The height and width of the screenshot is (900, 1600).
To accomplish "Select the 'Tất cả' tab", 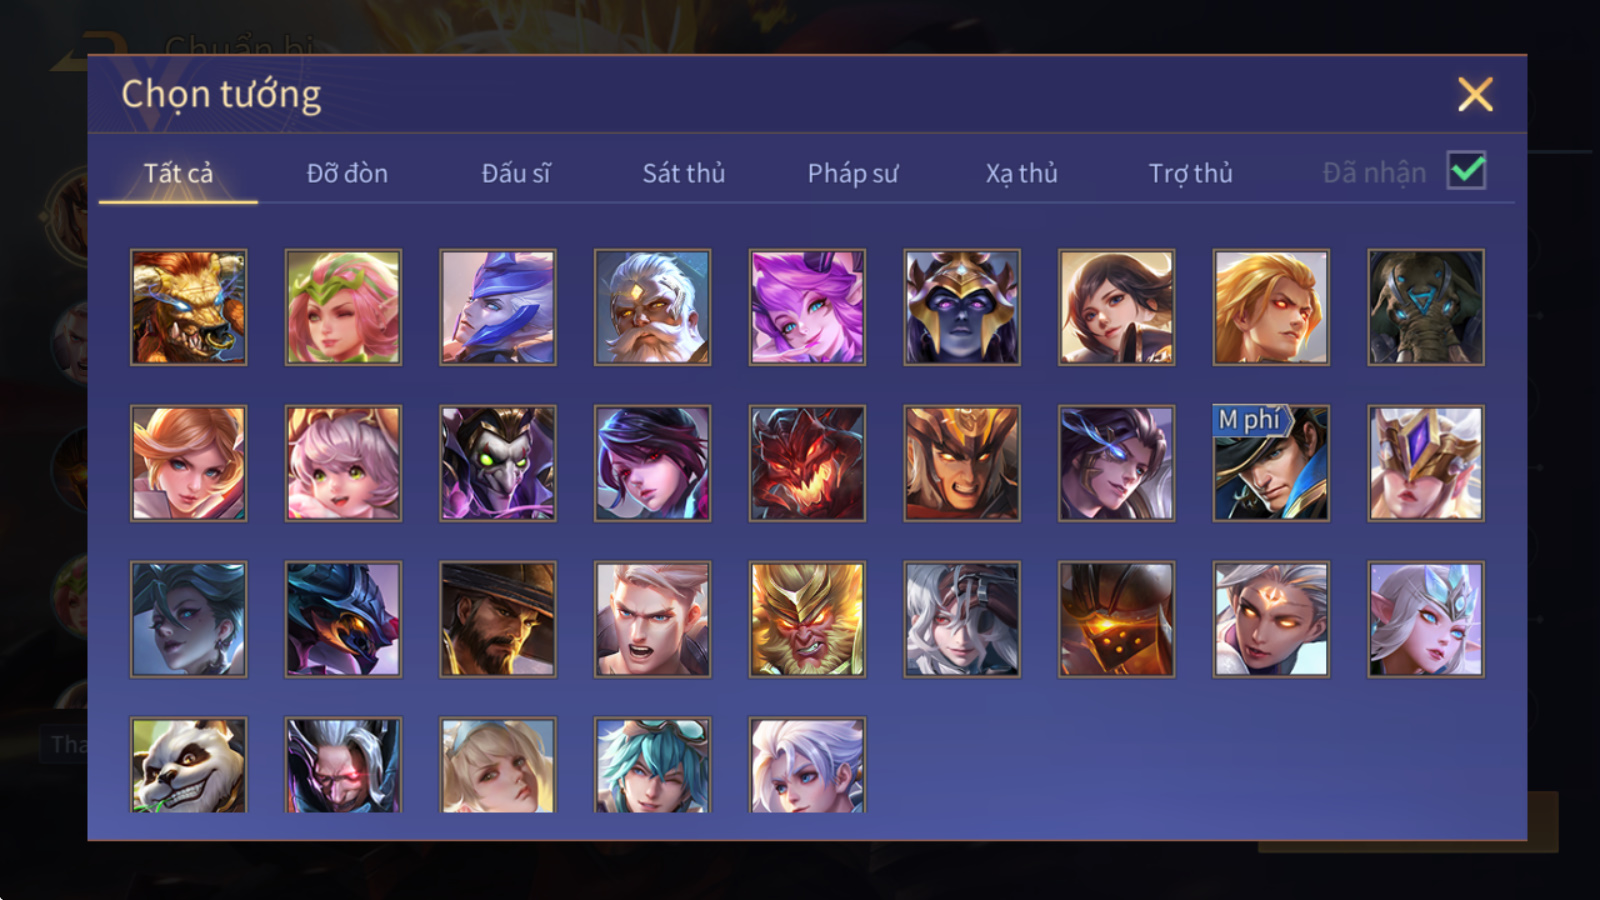I will pos(178,173).
